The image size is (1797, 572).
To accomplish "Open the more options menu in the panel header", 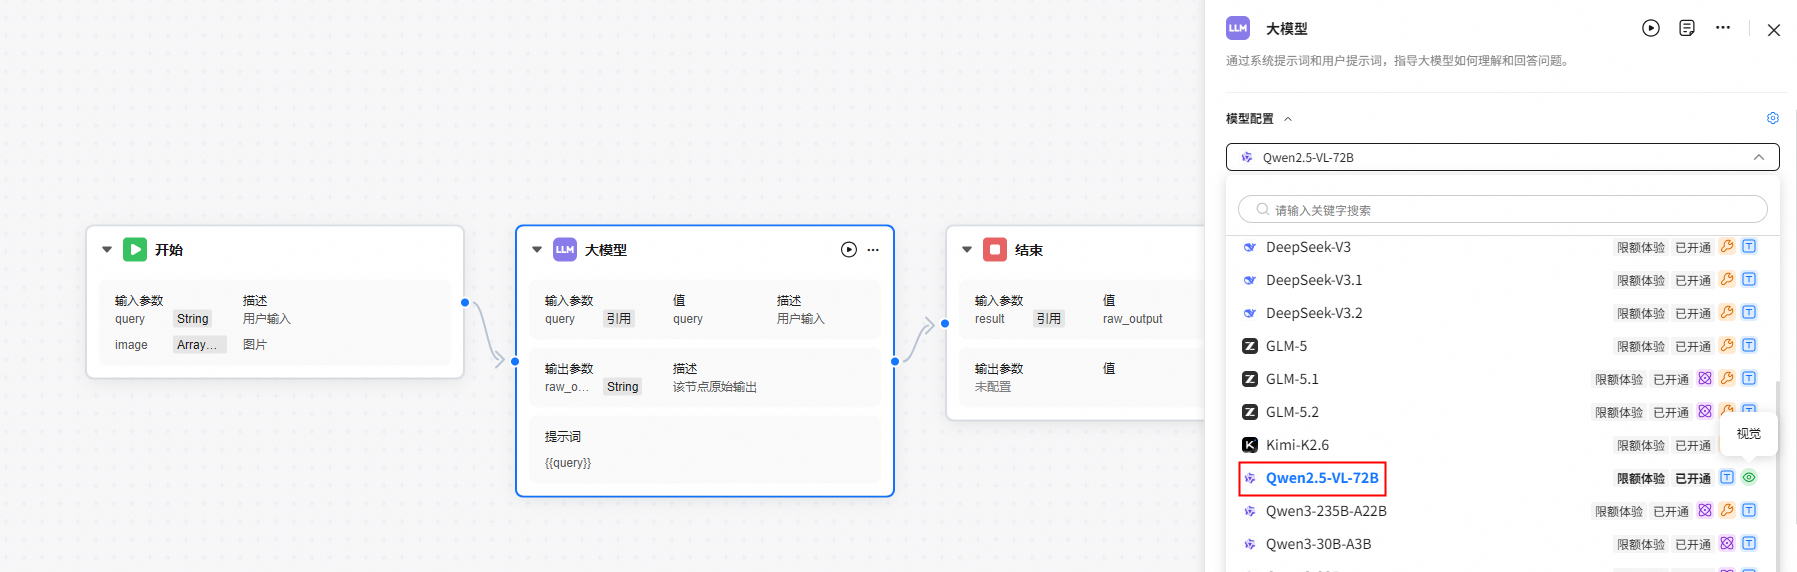I will click(1723, 28).
